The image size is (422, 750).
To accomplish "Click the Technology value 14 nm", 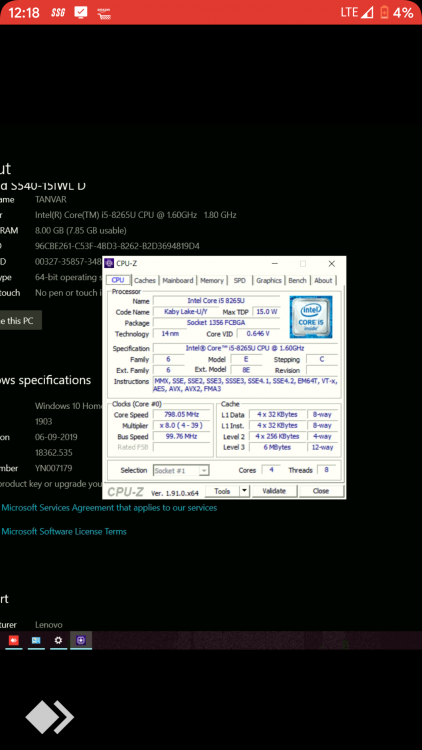I will 170,334.
